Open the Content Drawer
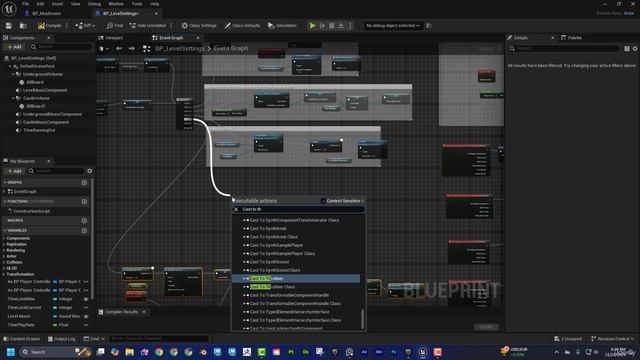 pos(22,339)
